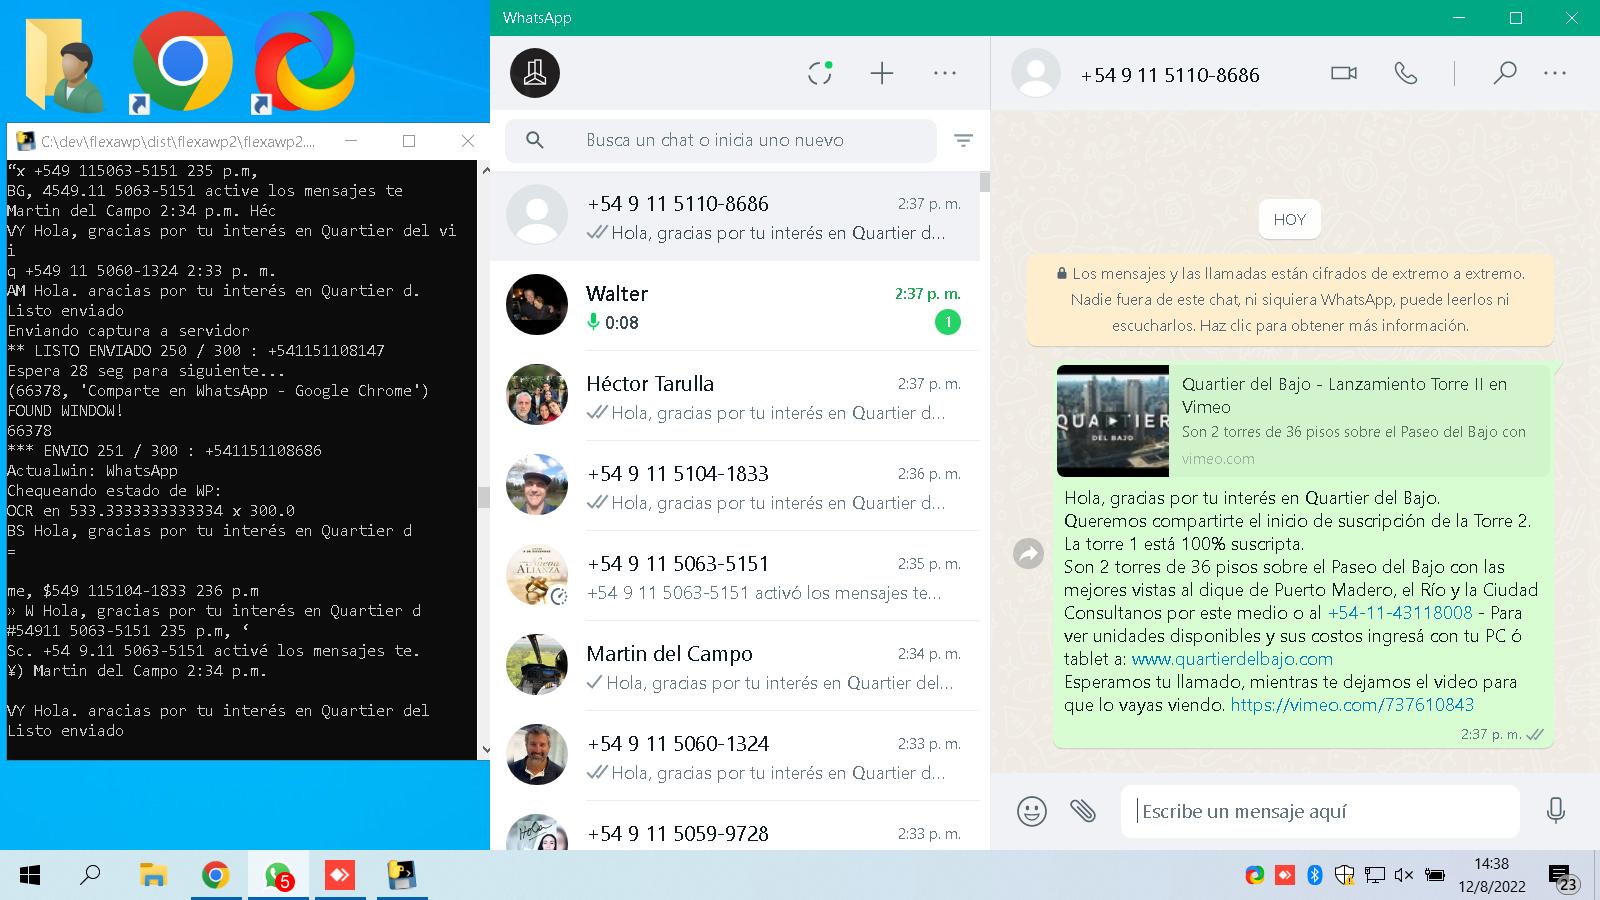This screenshot has width=1600, height=900.
Task: Open Héctor Tarulla's chat
Action: click(x=735, y=396)
